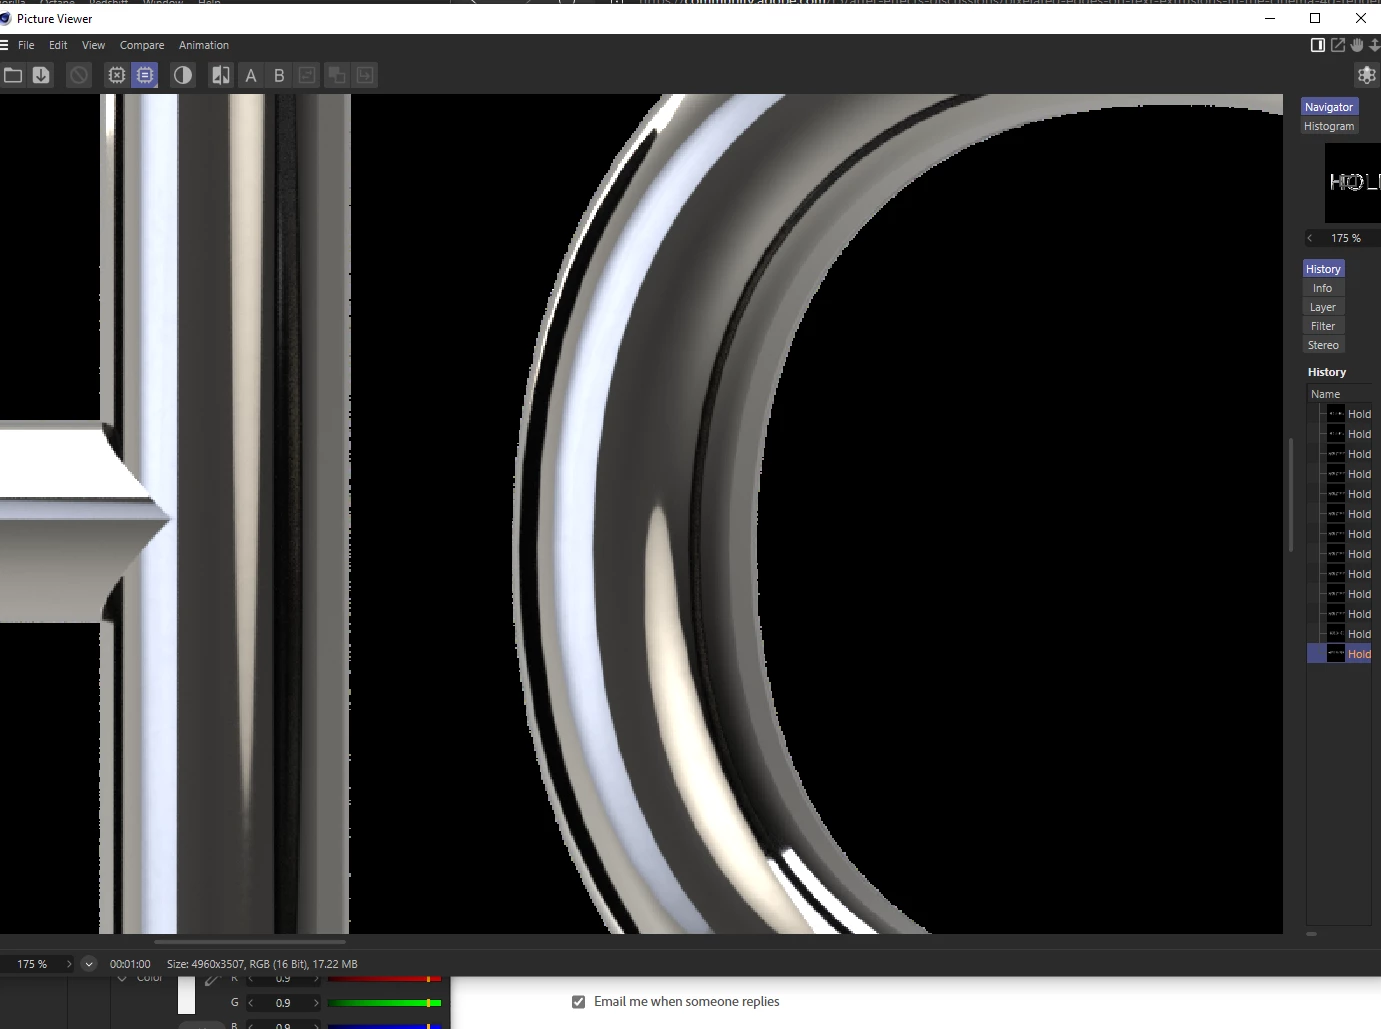Open the hamburger menu in Picture Viewer
The width and height of the screenshot is (1381, 1029).
pyautogui.click(x=4, y=45)
